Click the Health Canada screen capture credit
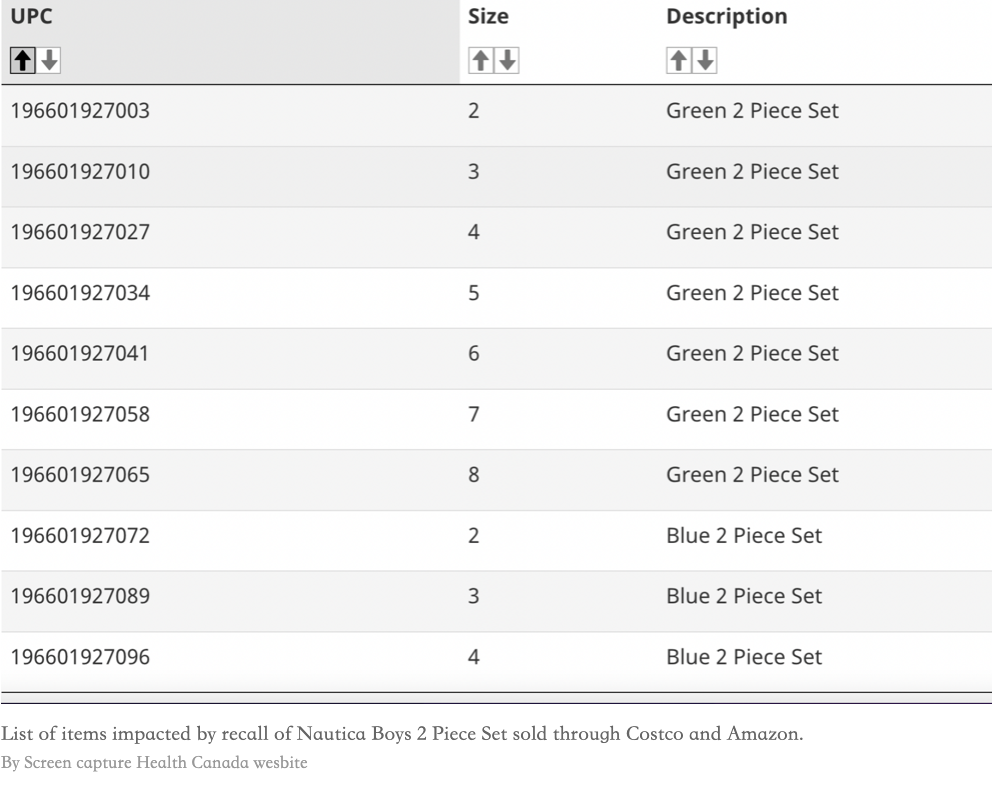 point(154,762)
